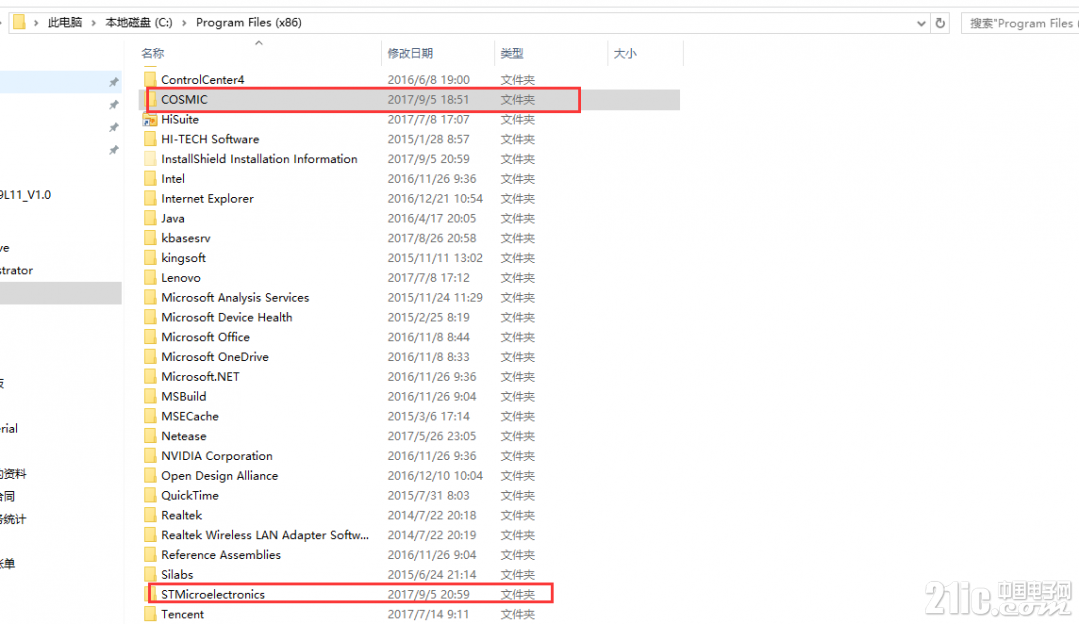
Task: Open the address bar history dropdown
Action: coord(921,23)
